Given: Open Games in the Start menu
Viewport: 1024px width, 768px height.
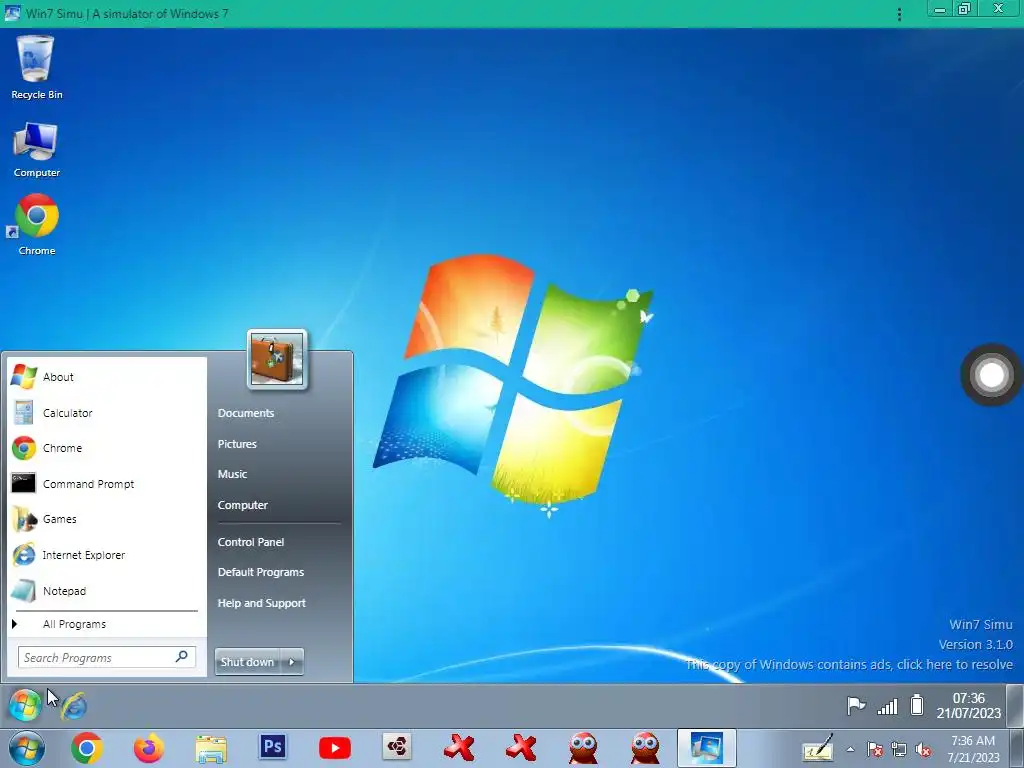Looking at the screenshot, I should point(104,519).
